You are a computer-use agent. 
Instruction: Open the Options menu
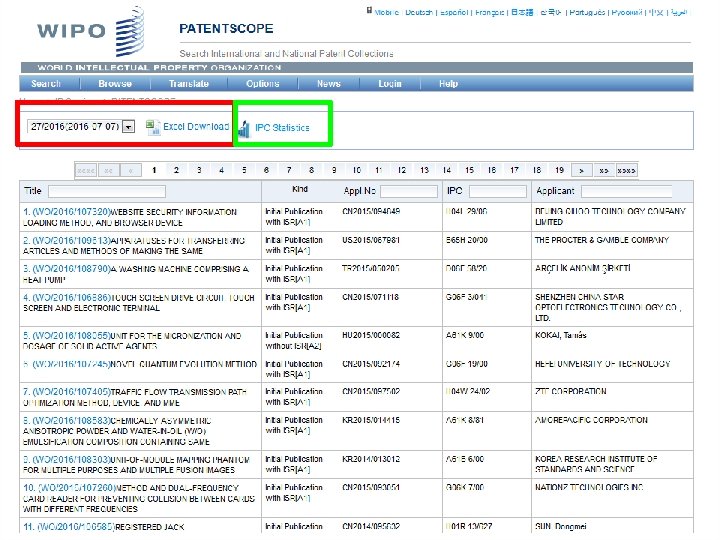263,84
